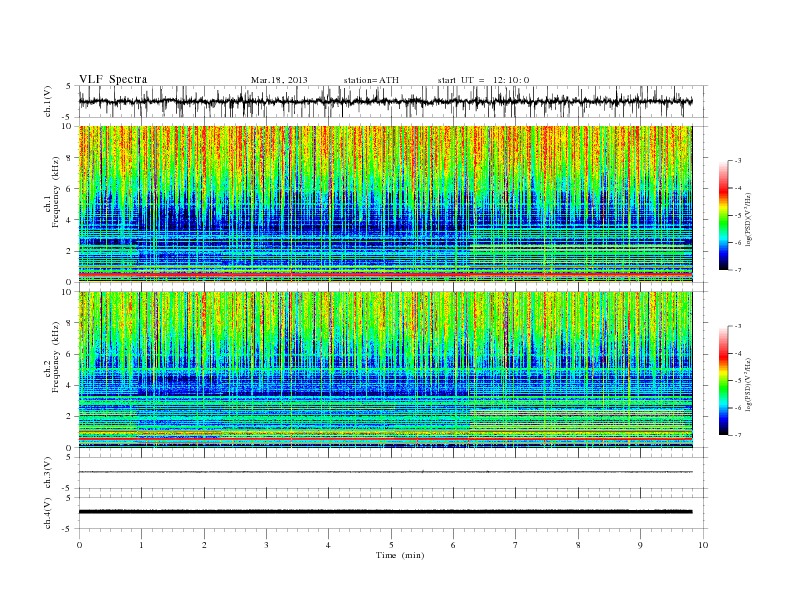Click the "VLF Spectra" title text

(113, 79)
